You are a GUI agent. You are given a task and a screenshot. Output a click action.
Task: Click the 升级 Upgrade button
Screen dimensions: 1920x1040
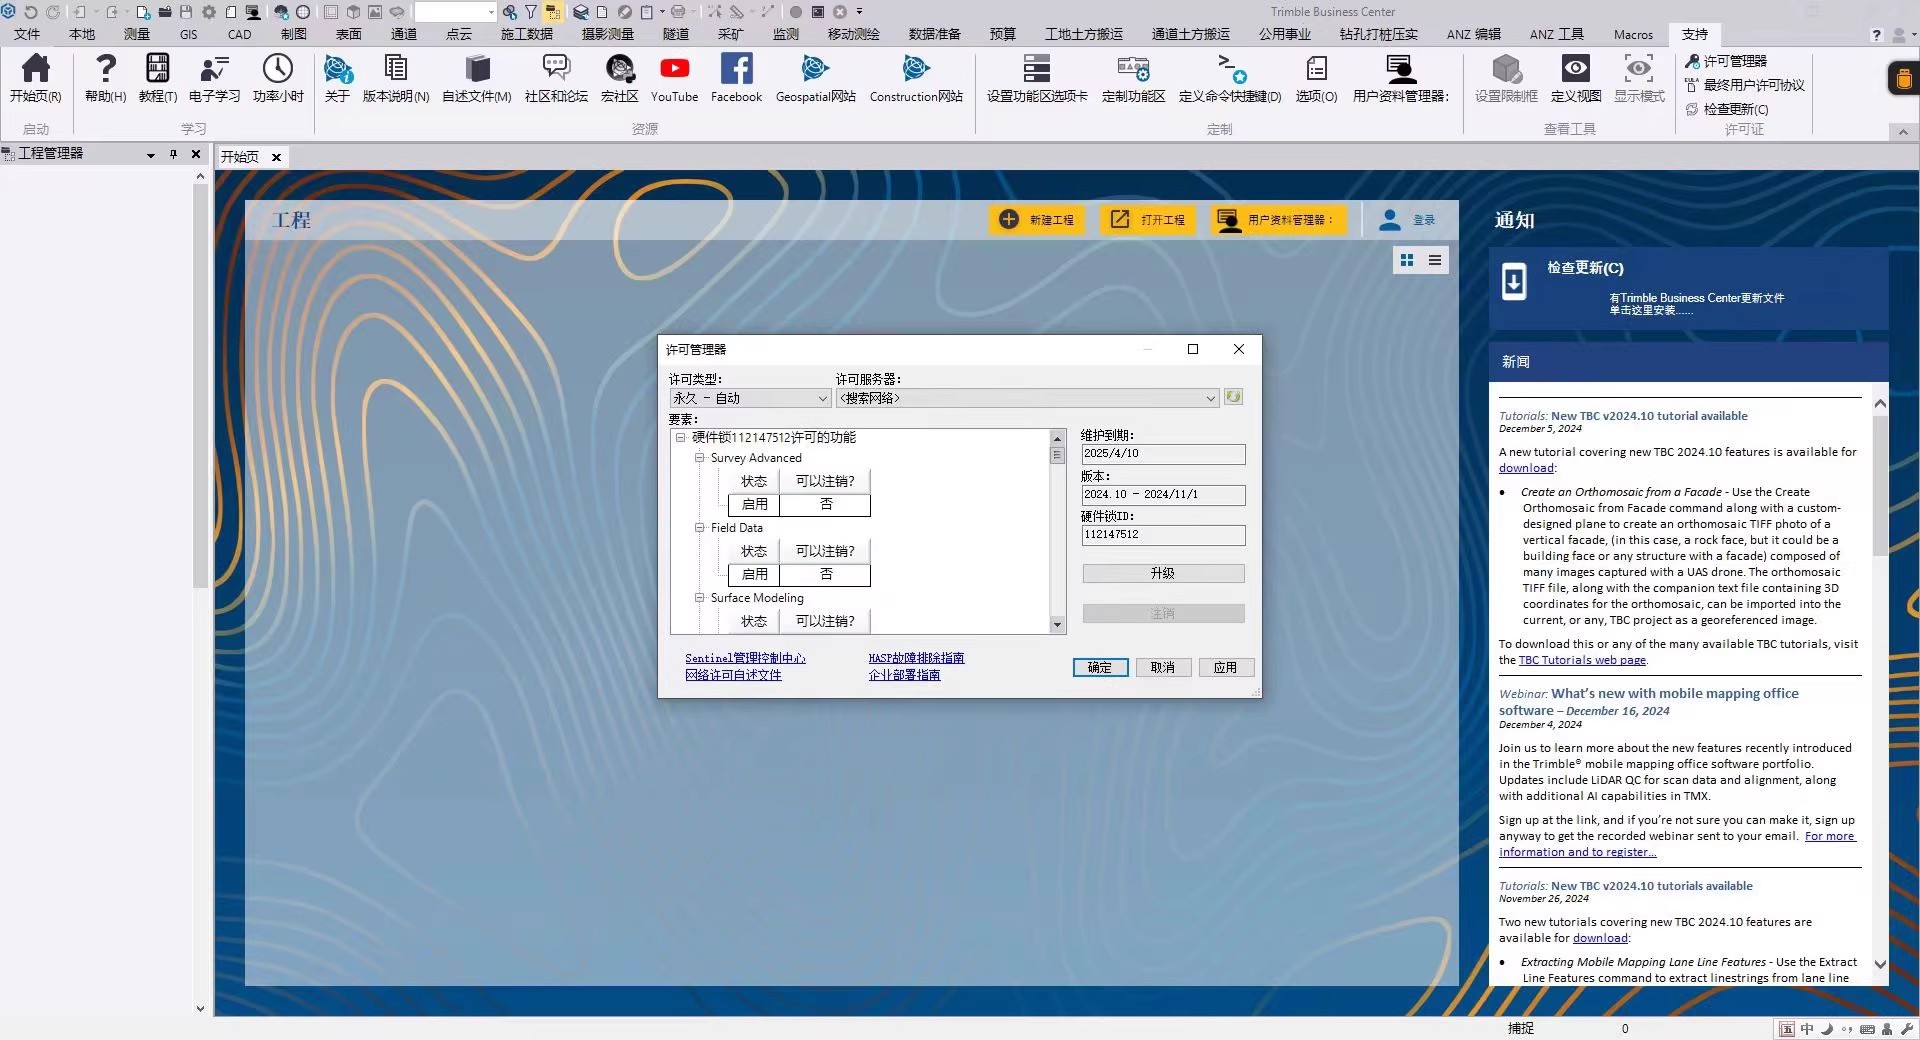(1163, 573)
